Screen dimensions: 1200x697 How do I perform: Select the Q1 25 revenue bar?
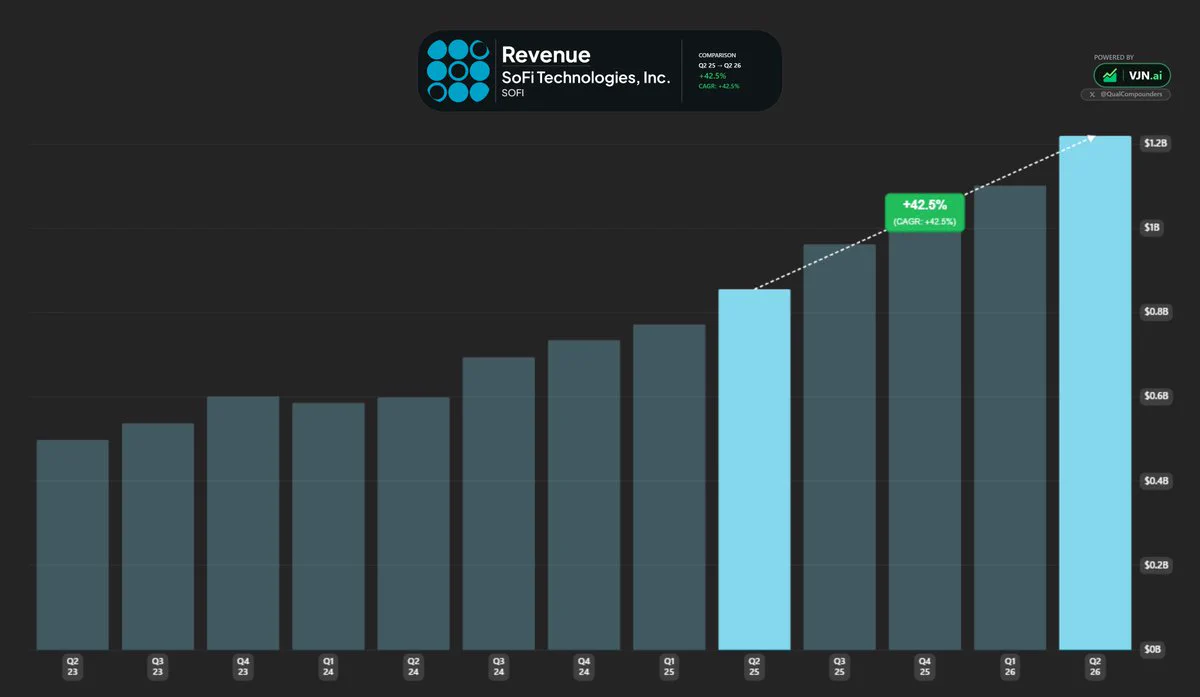coord(669,487)
